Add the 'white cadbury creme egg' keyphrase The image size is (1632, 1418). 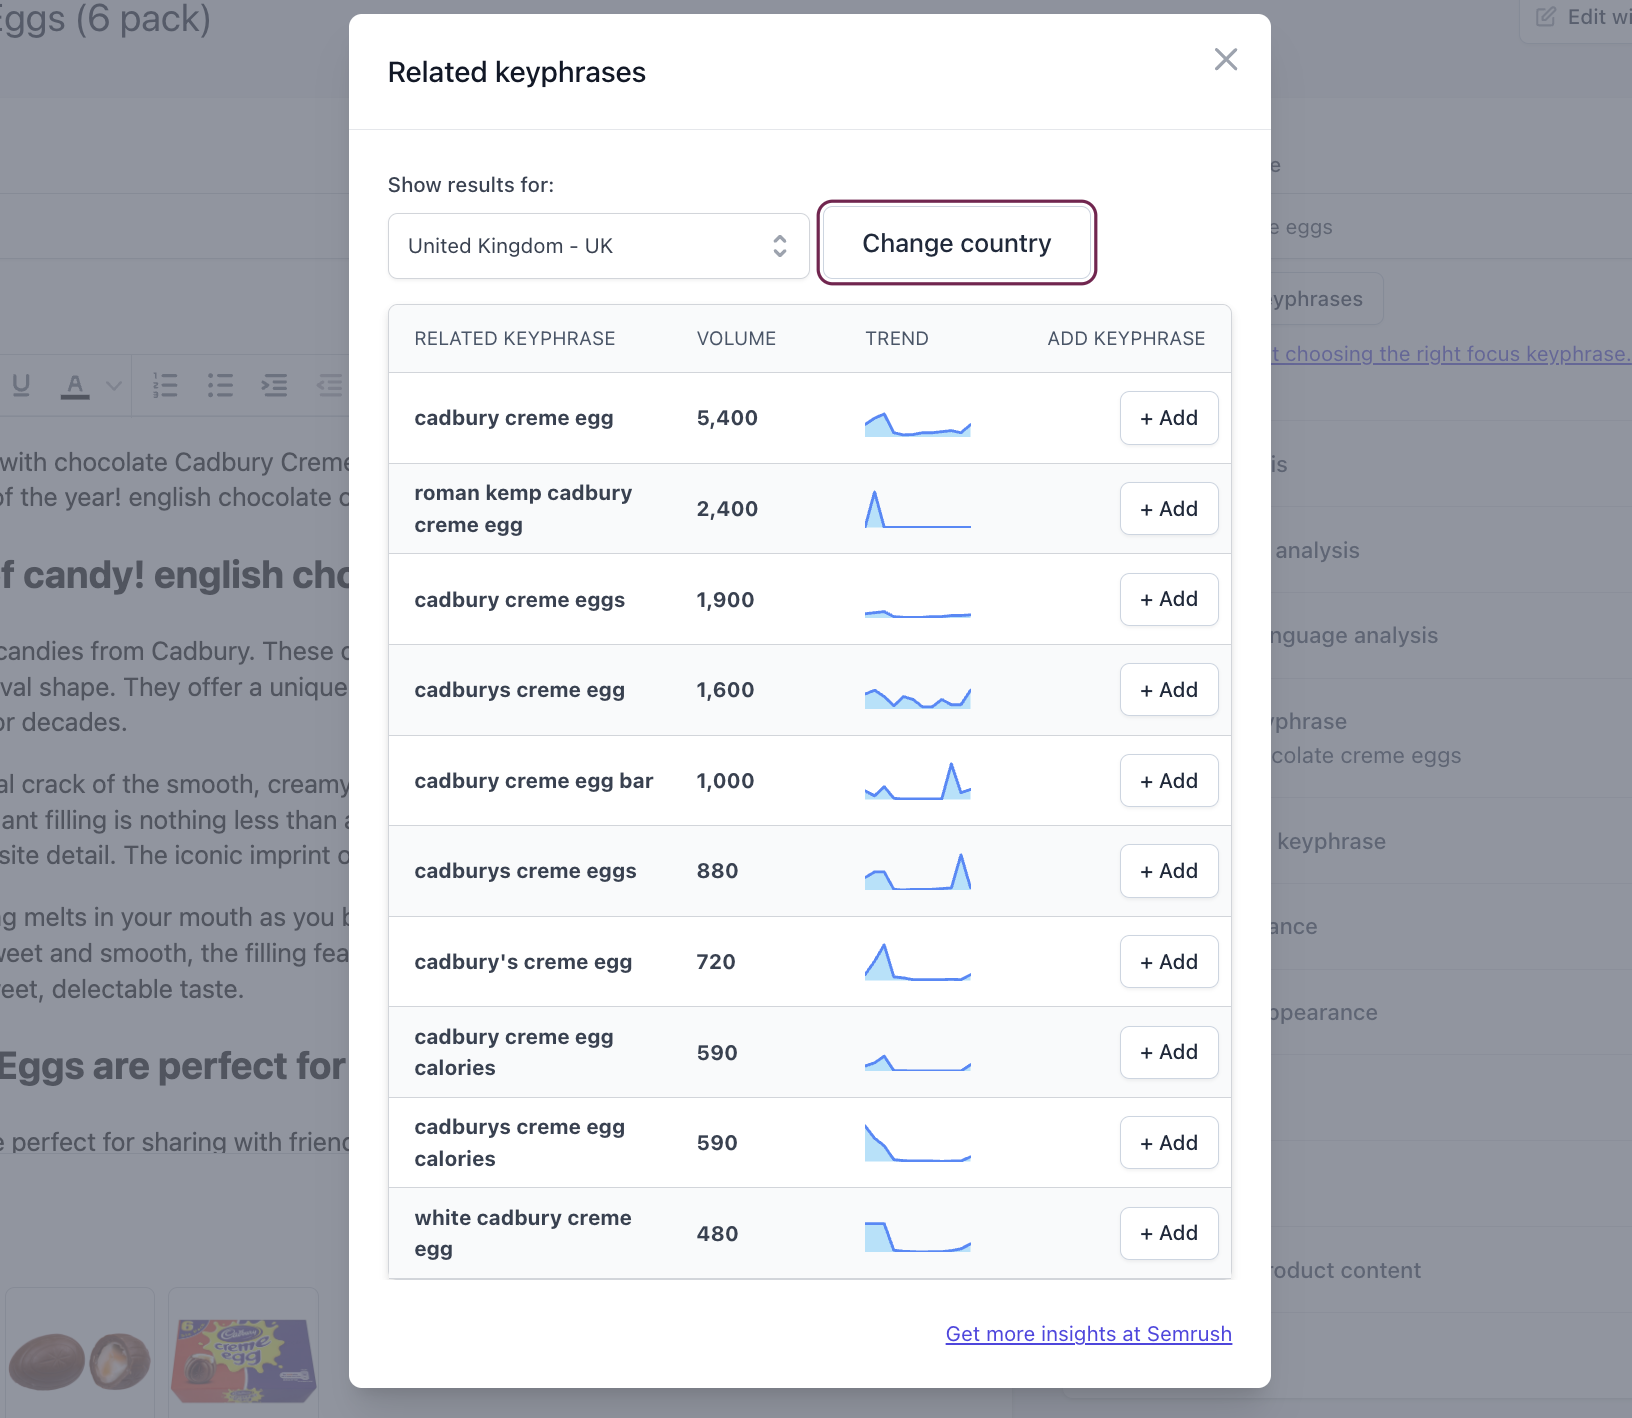pos(1168,1233)
